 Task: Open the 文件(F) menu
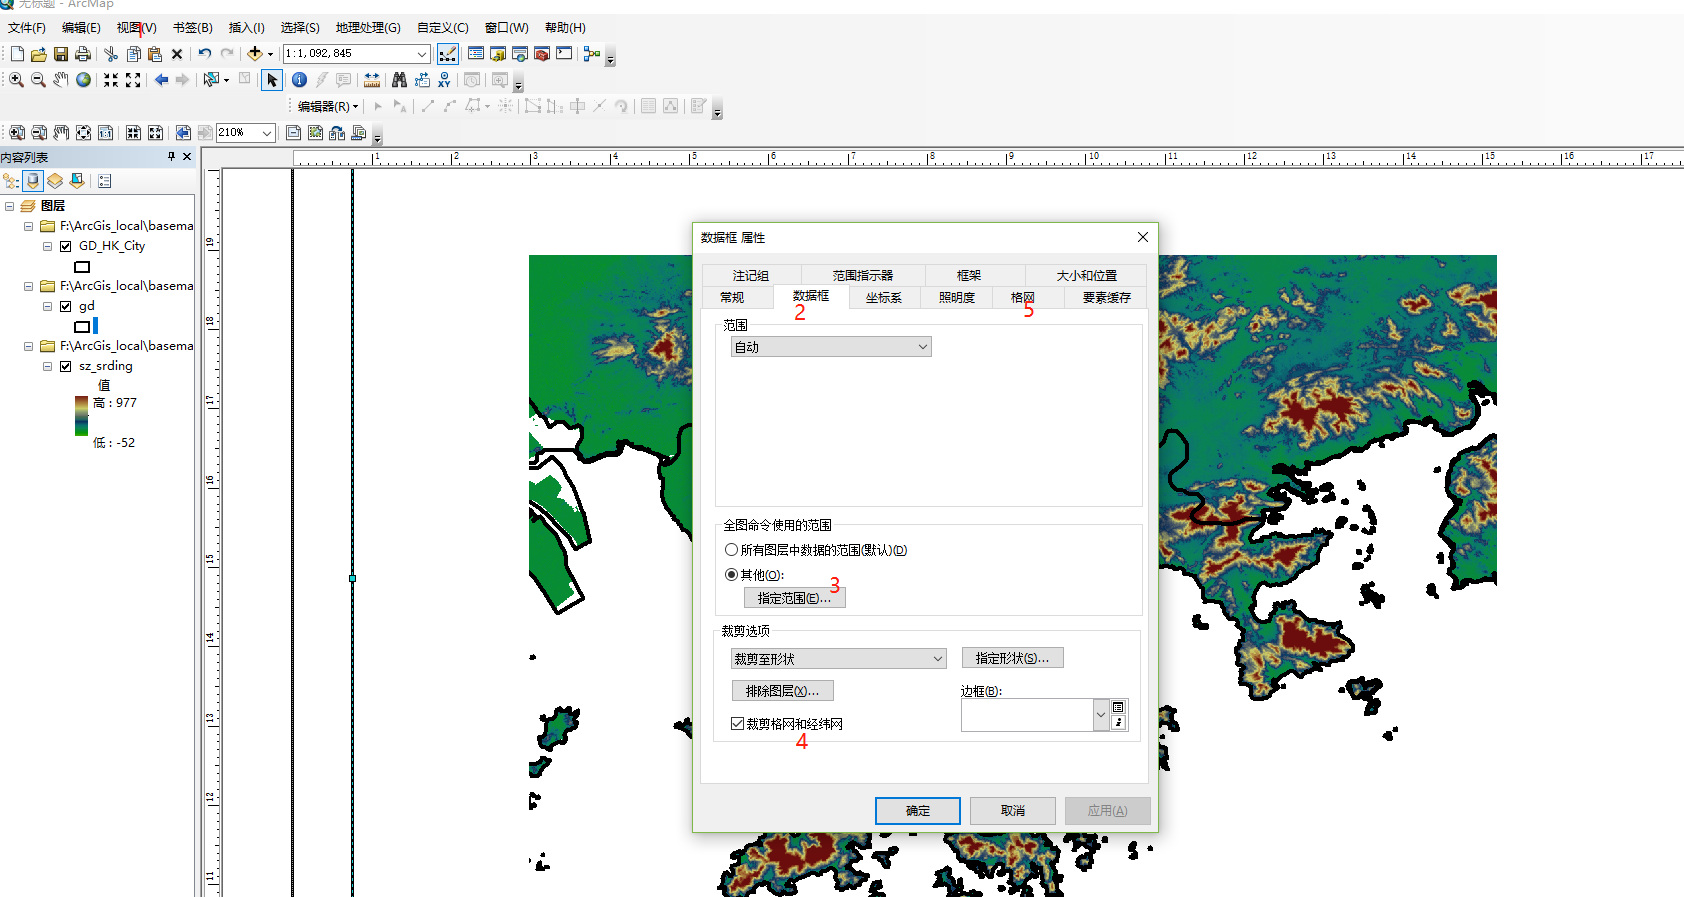tap(27, 28)
